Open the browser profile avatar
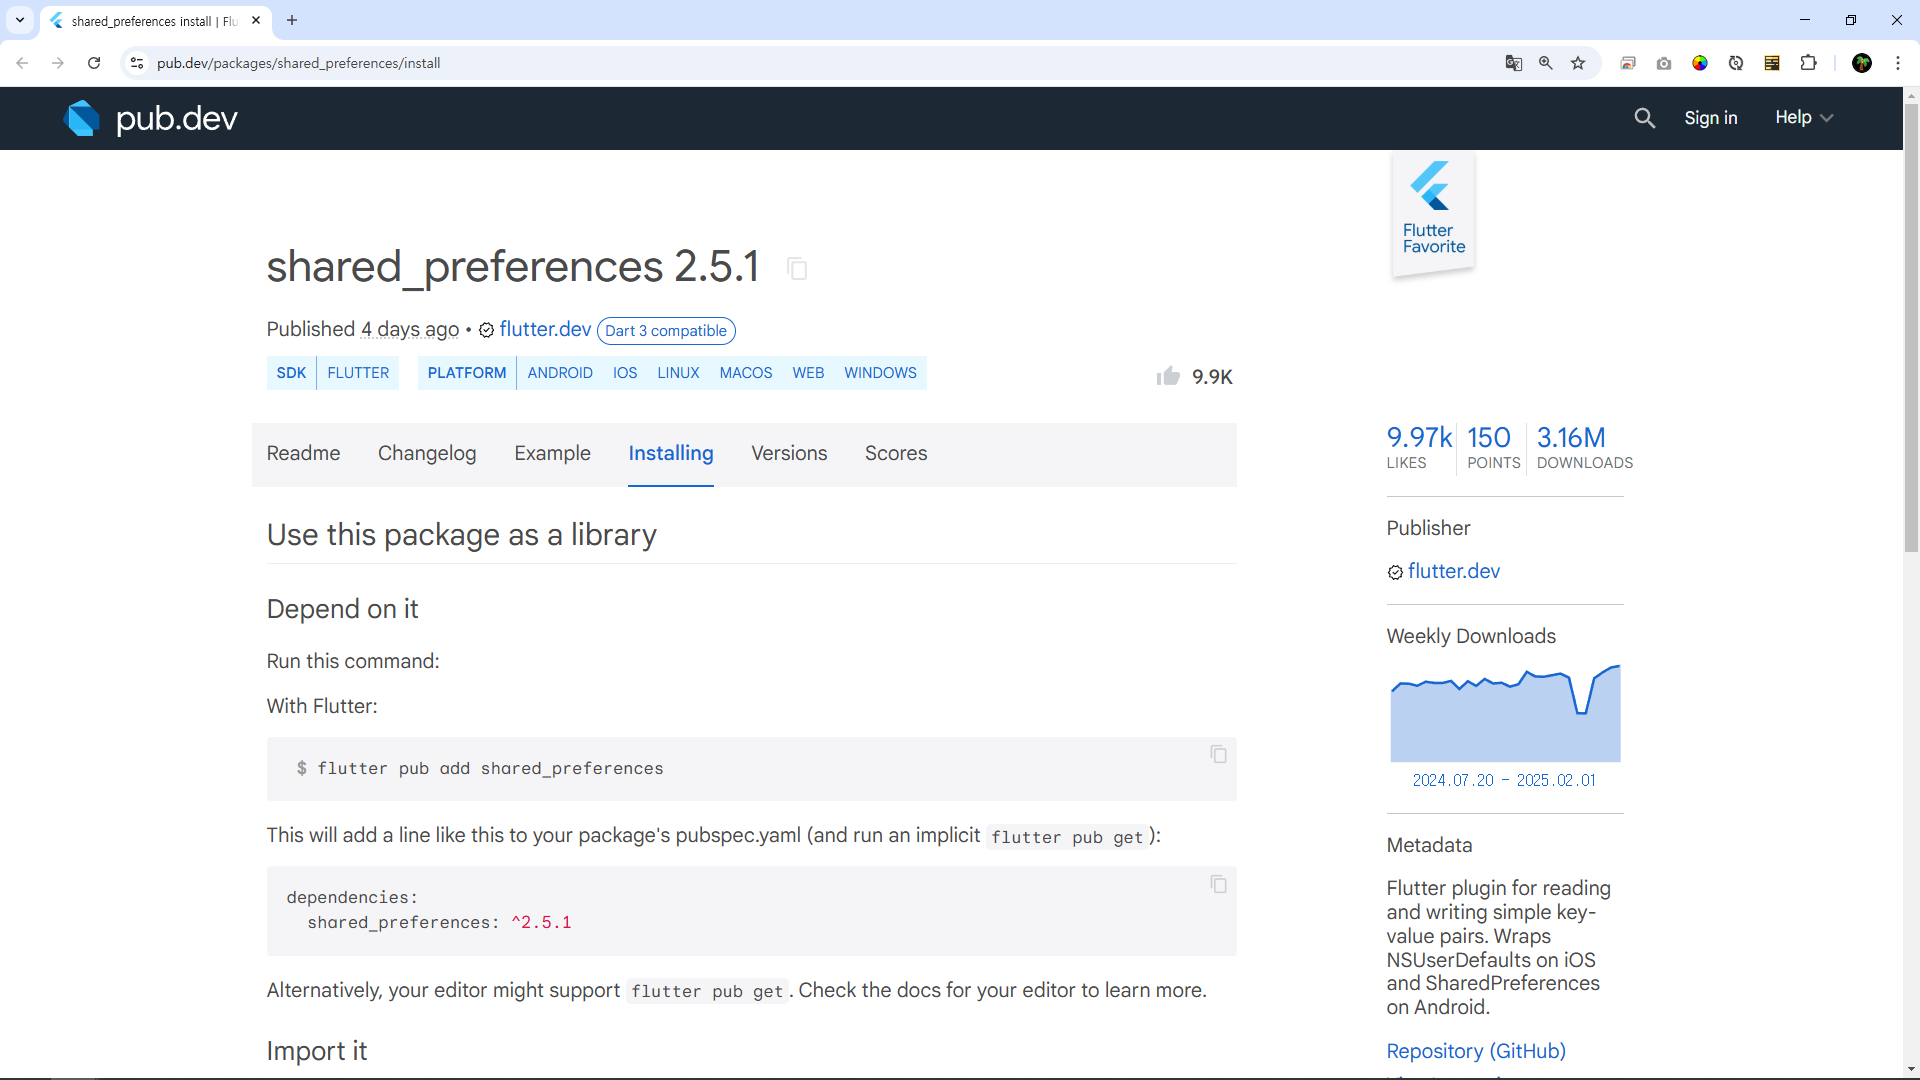 pyautogui.click(x=1862, y=63)
